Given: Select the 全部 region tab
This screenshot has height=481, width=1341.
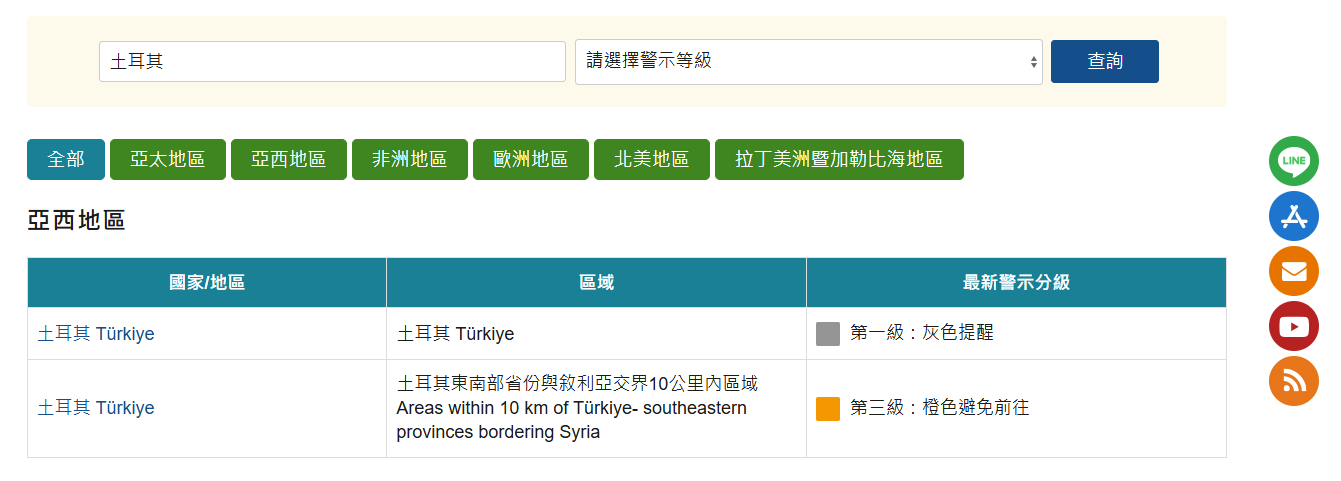Looking at the screenshot, I should tap(66, 160).
